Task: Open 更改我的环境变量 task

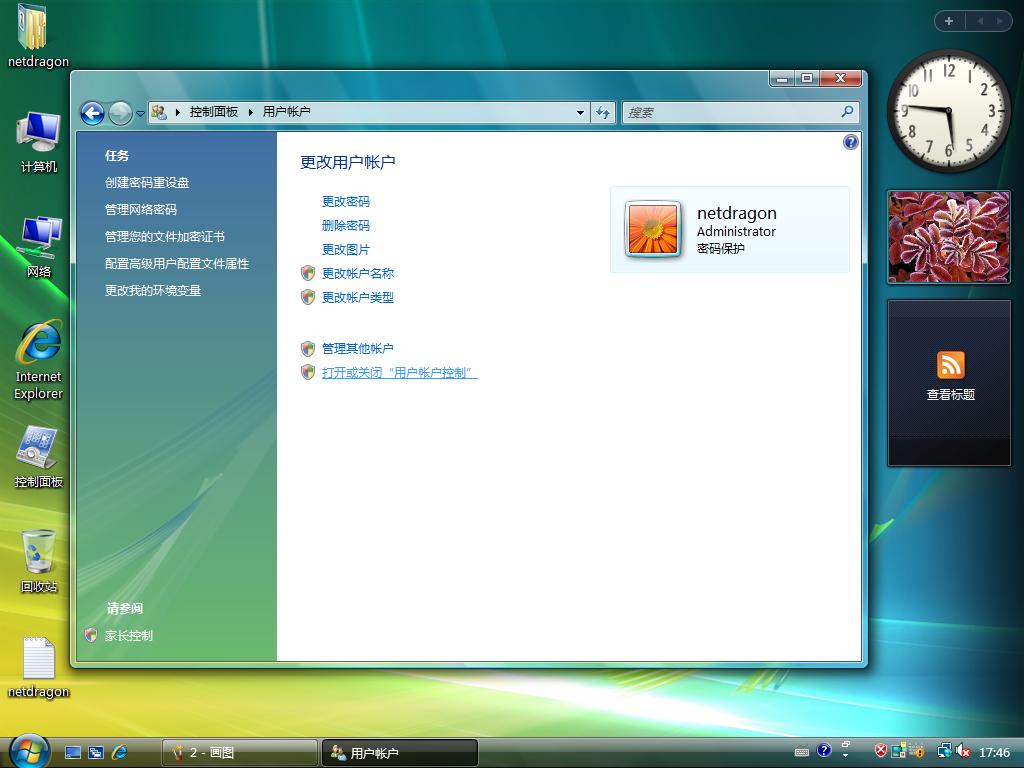Action: coord(153,291)
